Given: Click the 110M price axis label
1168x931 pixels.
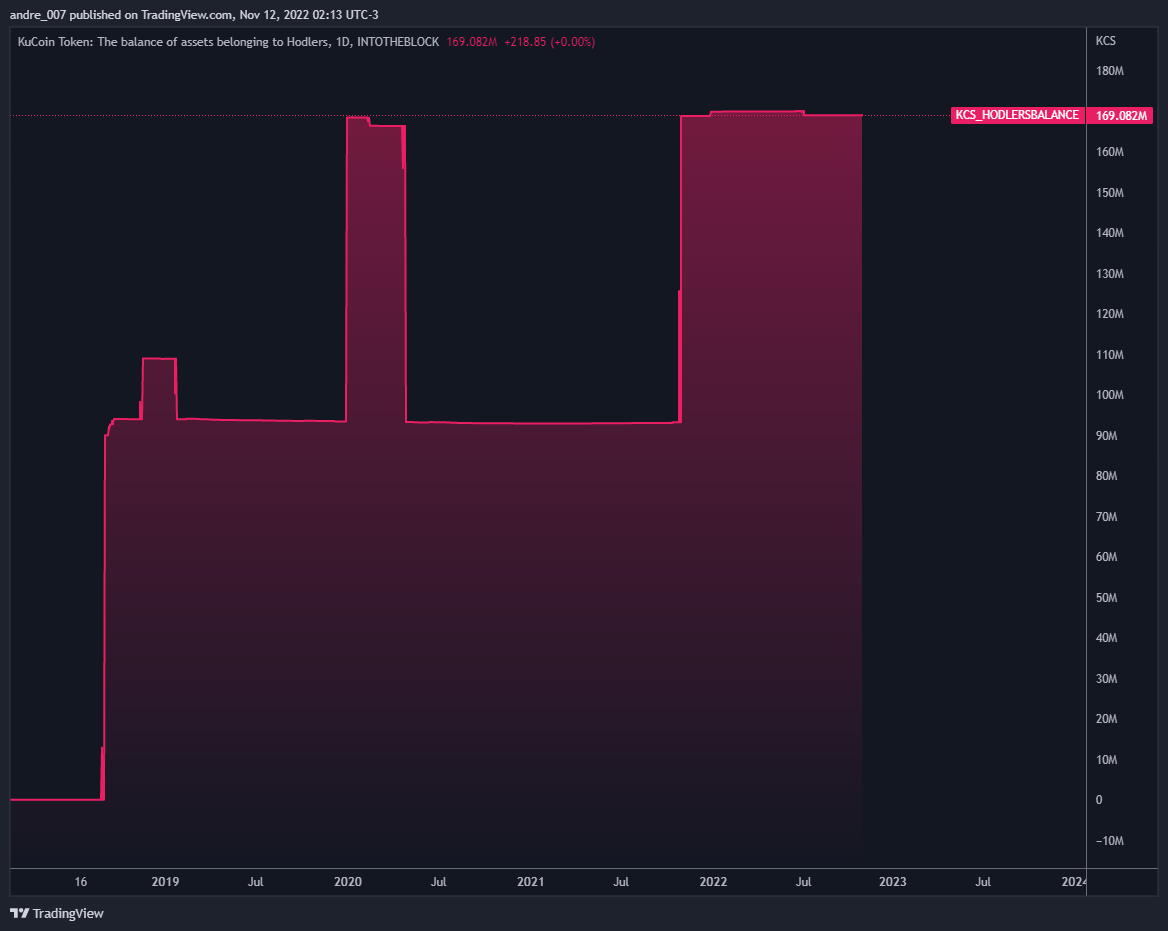Looking at the screenshot, I should [1109, 355].
